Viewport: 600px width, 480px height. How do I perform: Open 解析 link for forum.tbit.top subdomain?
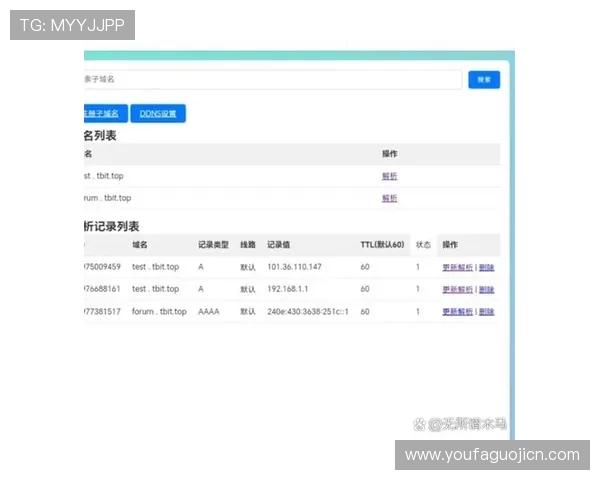click(389, 198)
